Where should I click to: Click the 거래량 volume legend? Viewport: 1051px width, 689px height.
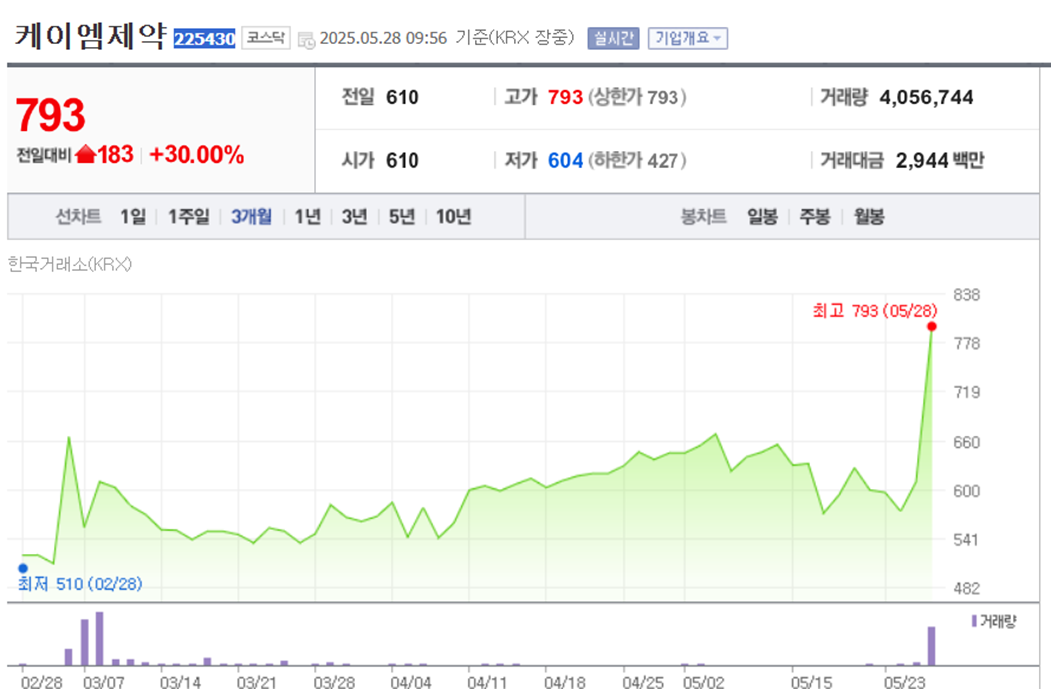click(994, 621)
